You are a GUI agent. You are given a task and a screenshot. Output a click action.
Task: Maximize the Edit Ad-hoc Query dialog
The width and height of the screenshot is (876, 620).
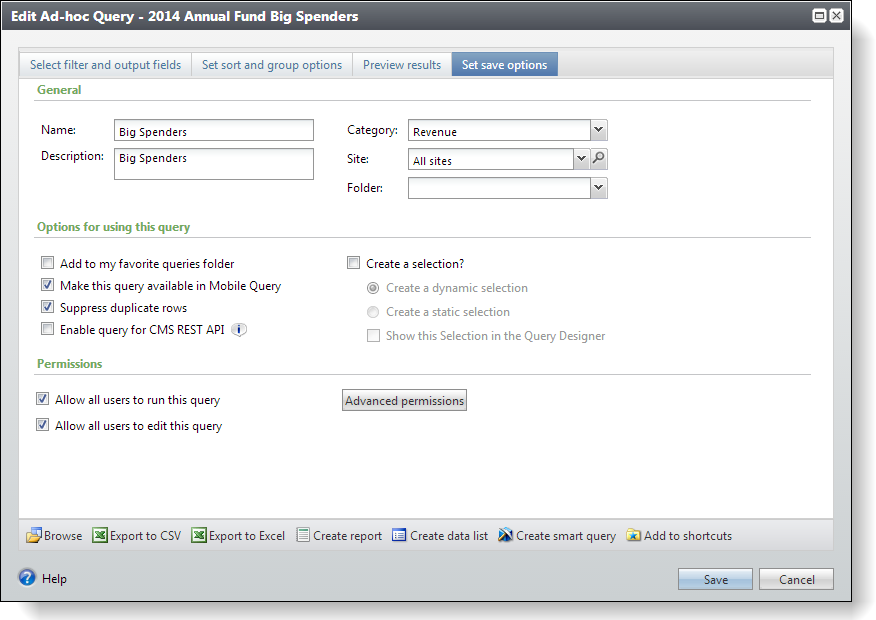819,16
